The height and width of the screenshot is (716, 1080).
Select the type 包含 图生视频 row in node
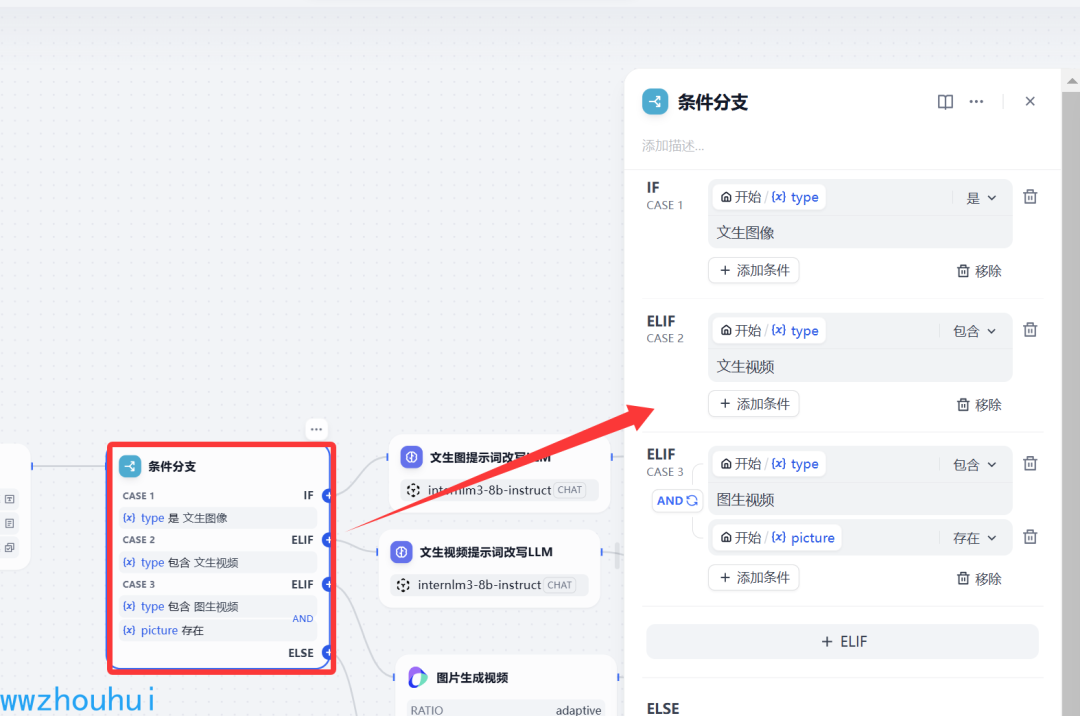[x=218, y=607]
